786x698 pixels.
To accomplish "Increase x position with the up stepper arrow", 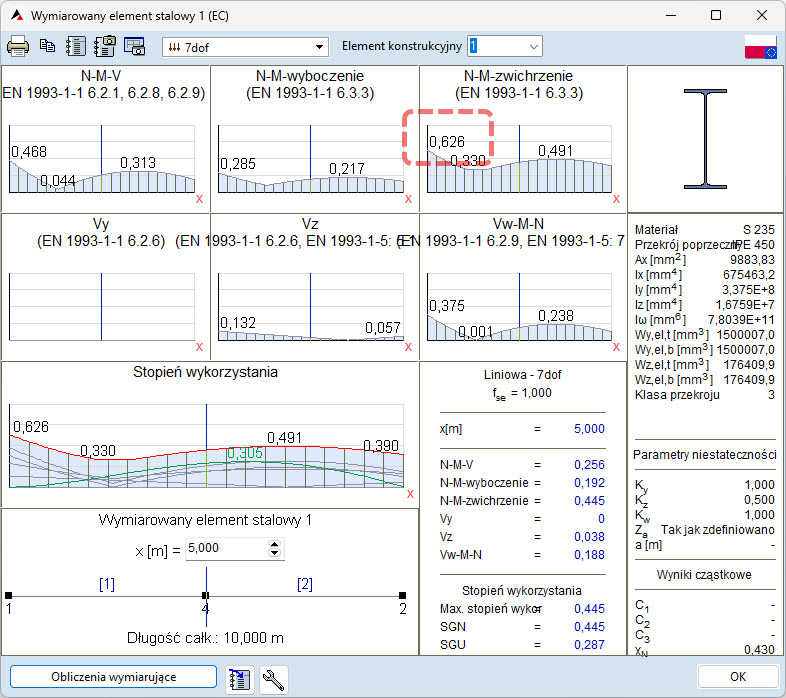I will (274, 544).
